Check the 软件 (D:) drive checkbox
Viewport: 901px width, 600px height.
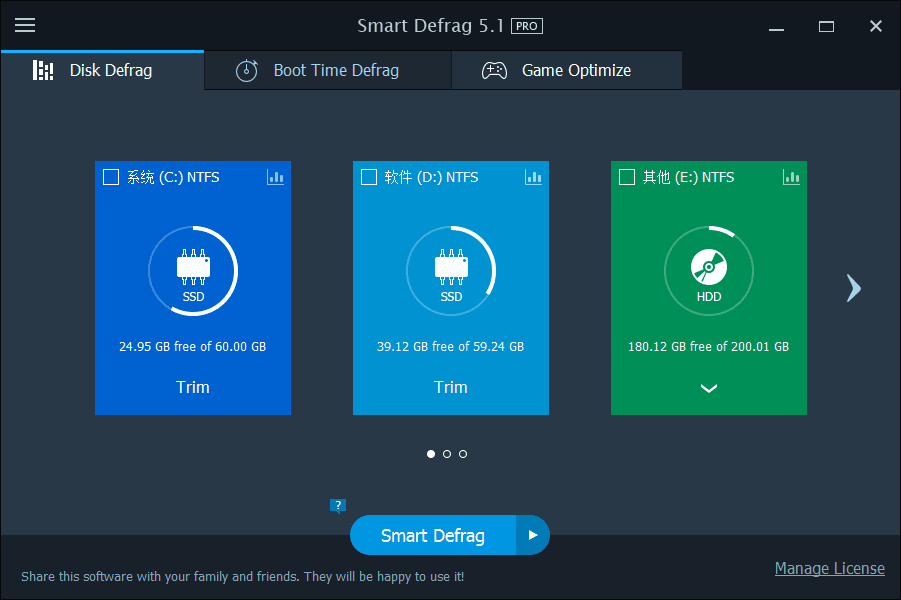coord(369,177)
